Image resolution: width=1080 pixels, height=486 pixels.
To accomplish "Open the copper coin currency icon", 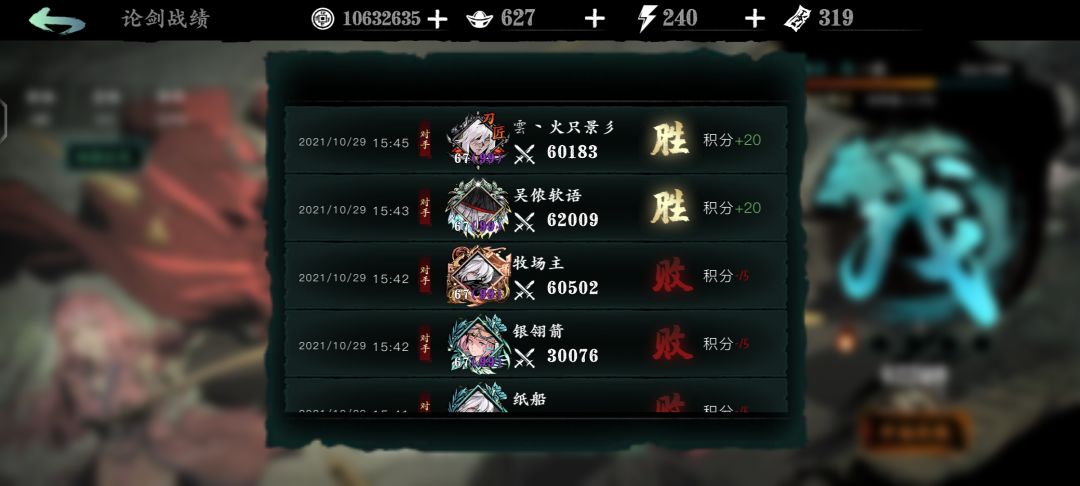I will (x=322, y=19).
